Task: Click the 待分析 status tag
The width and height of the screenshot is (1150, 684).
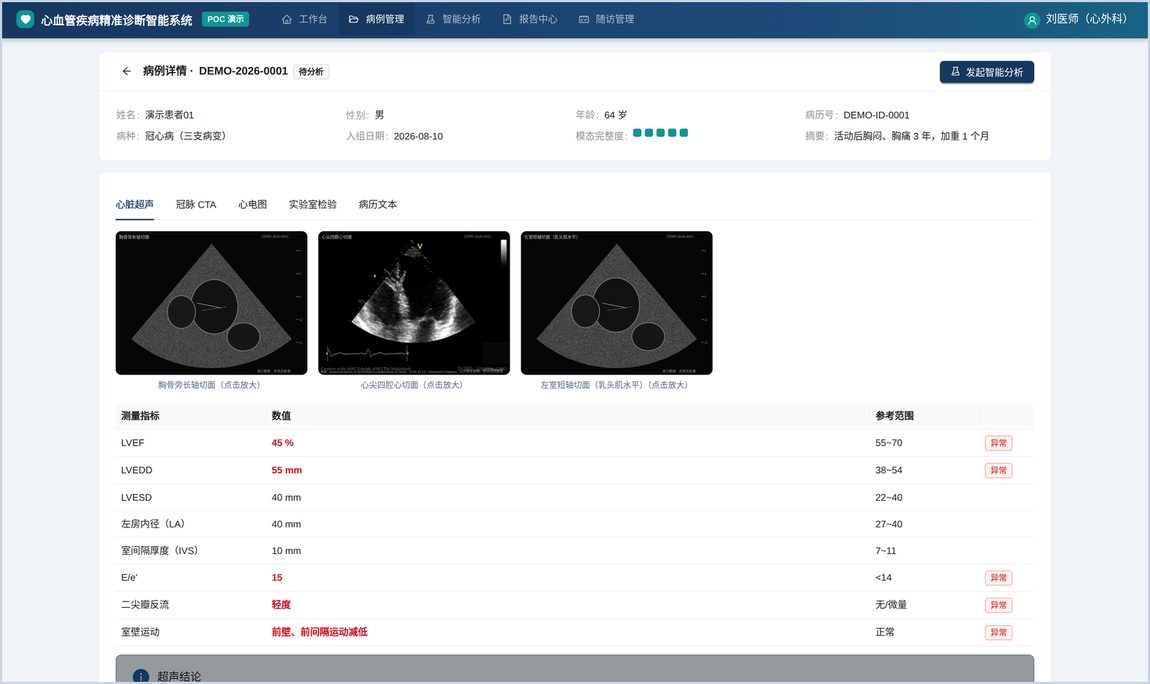Action: coord(311,72)
